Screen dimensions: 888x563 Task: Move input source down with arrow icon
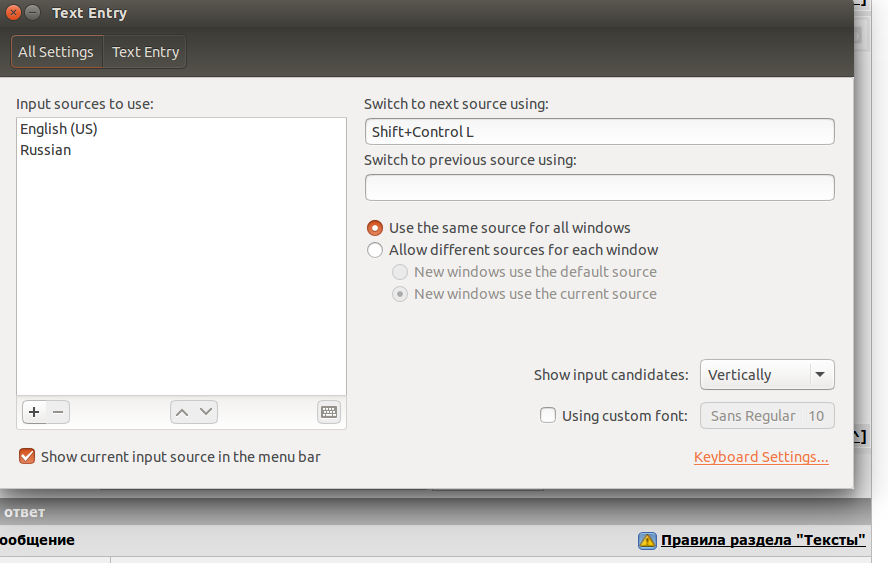(206, 412)
